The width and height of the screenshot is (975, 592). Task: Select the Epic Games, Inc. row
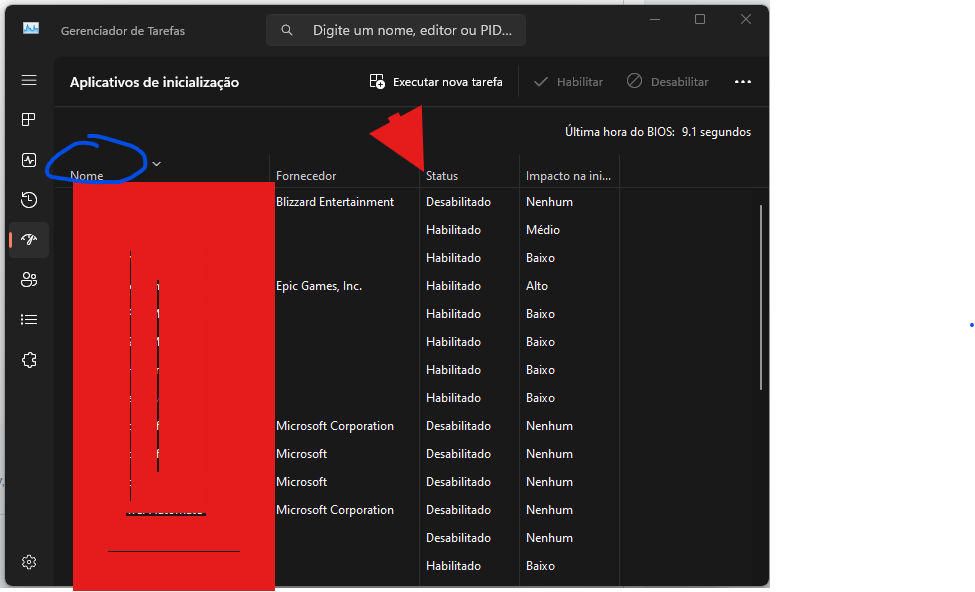(319, 286)
